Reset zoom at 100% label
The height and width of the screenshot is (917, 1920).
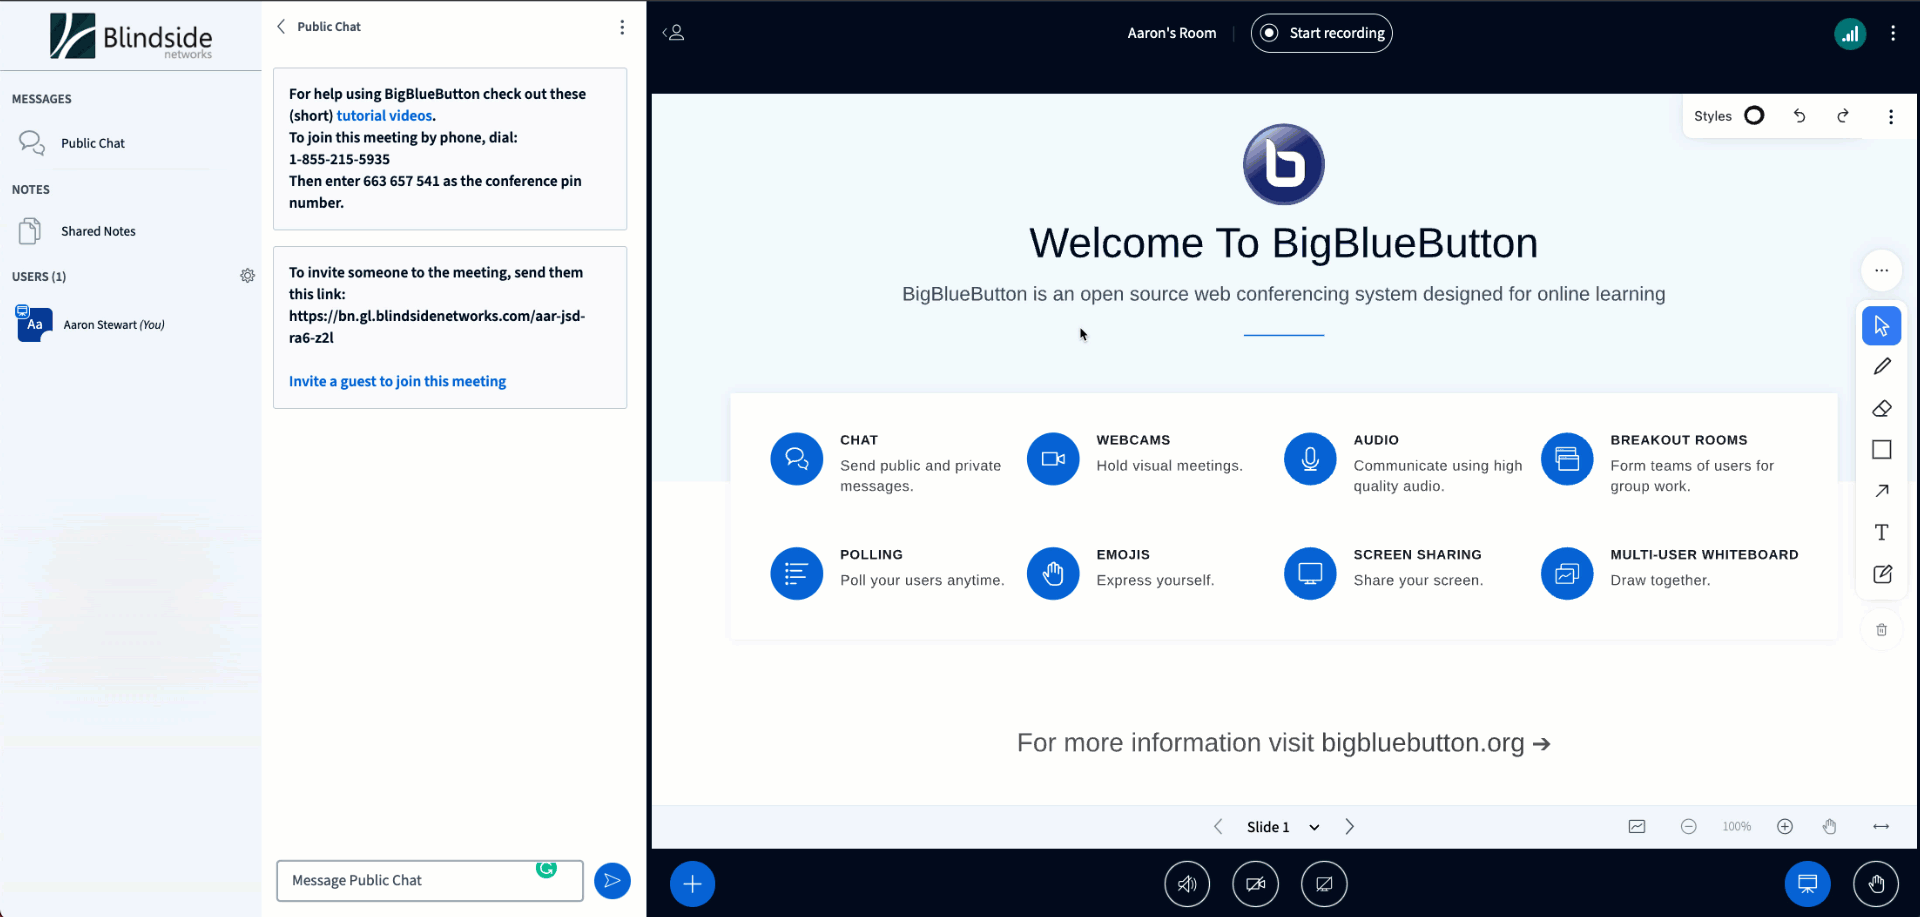(x=1736, y=827)
